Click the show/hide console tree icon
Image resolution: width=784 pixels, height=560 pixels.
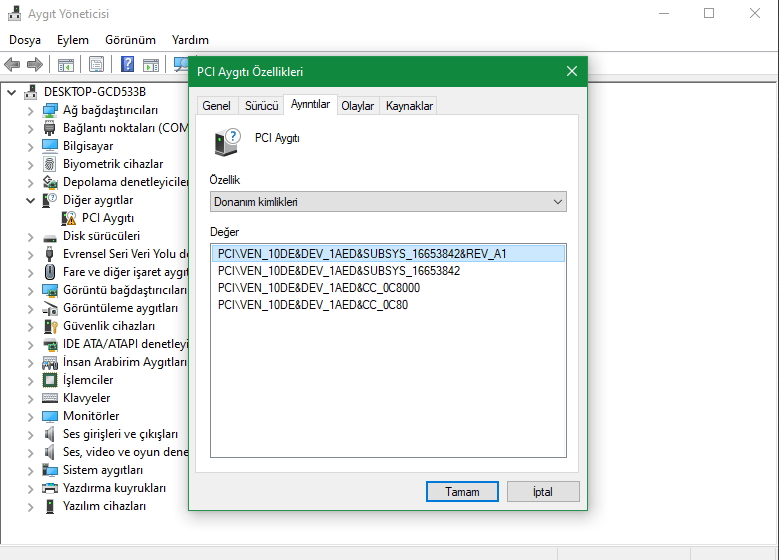pos(66,64)
